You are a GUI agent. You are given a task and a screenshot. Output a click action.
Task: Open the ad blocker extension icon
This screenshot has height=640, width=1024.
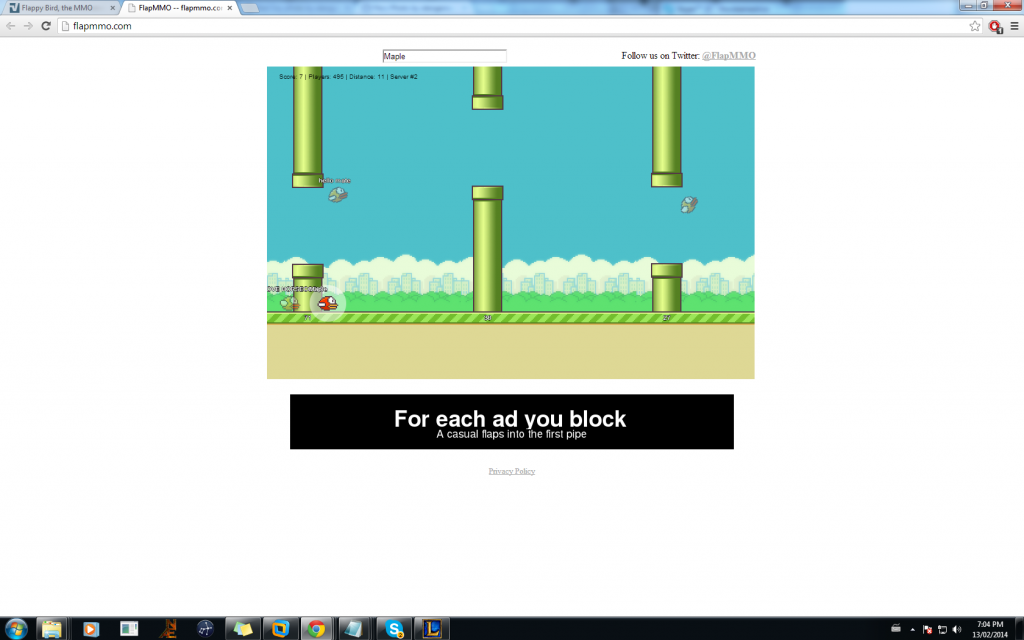(x=995, y=26)
